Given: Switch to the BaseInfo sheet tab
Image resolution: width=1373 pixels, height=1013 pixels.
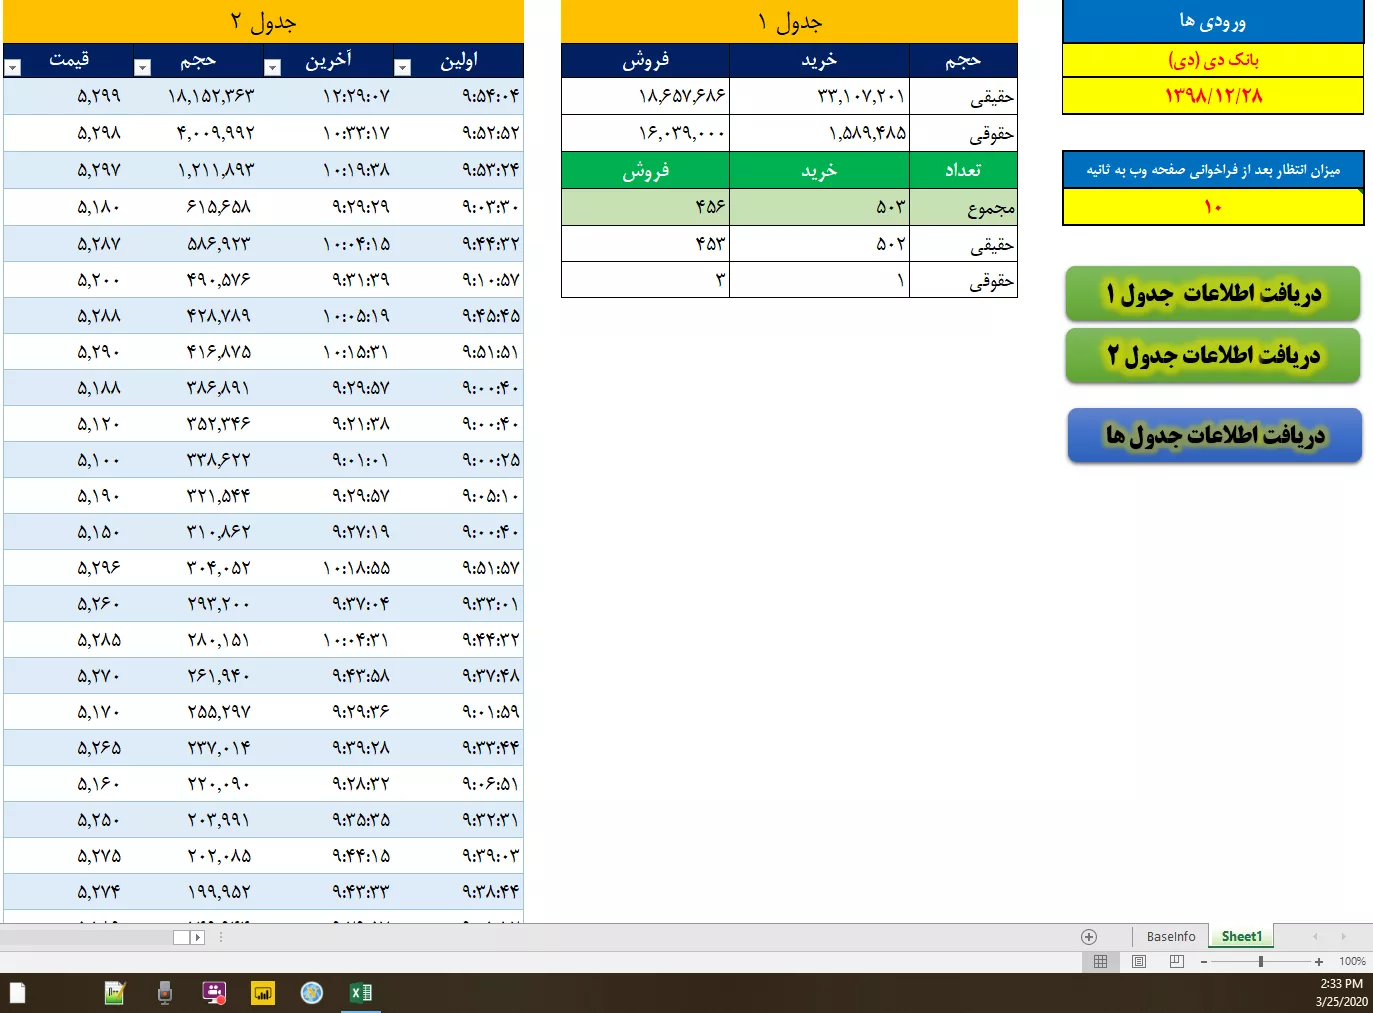Looking at the screenshot, I should click(x=1170, y=937).
